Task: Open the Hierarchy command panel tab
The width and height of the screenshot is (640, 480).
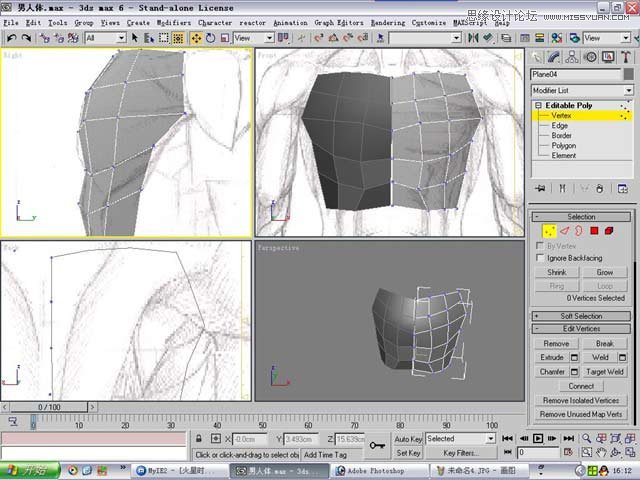Action: click(574, 58)
